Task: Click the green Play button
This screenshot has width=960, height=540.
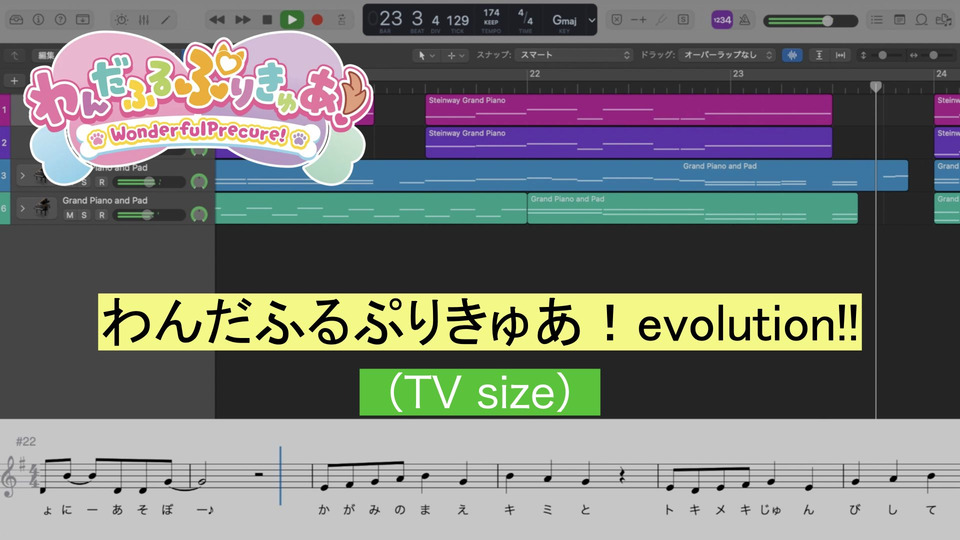Action: coord(292,20)
